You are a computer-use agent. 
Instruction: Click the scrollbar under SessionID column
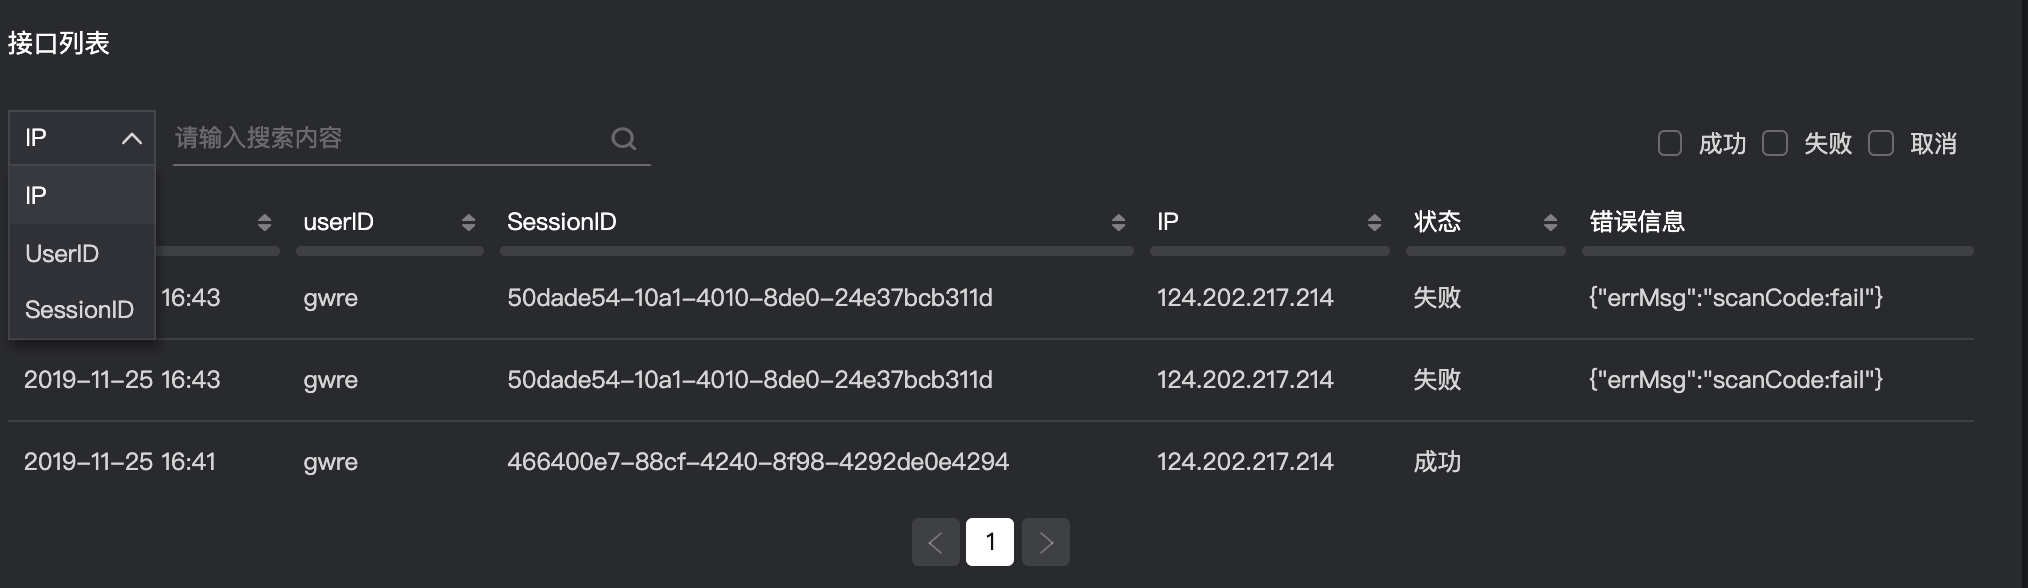point(817,251)
